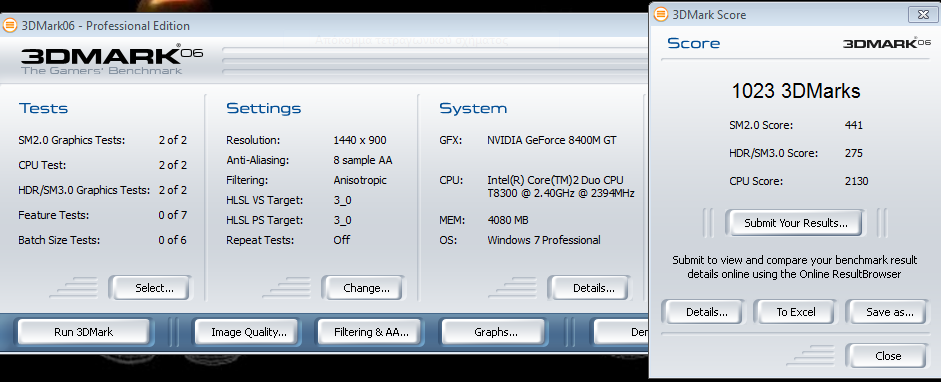Click Feature Tests count 0 of 7

click(172, 215)
